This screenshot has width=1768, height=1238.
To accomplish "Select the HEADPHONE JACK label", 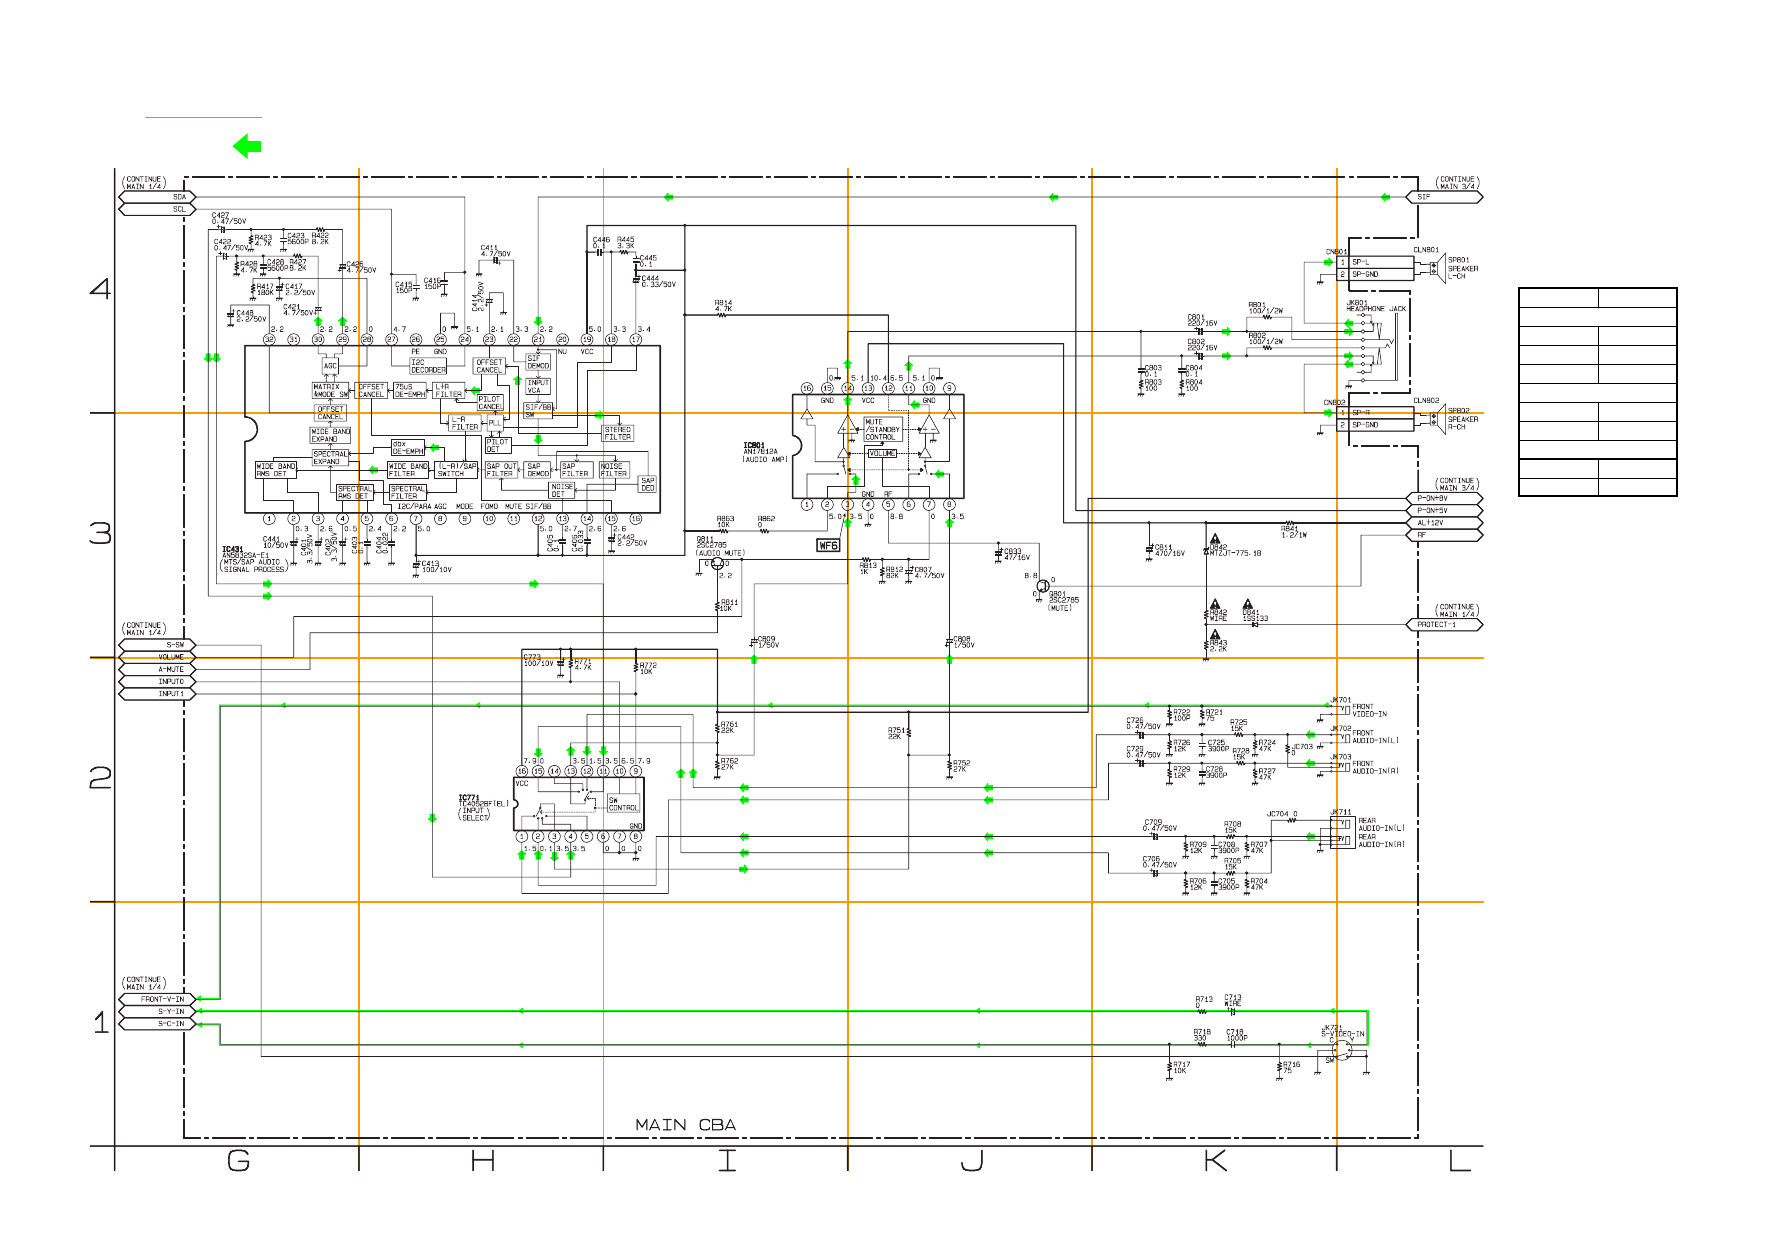I will 1376,309.
